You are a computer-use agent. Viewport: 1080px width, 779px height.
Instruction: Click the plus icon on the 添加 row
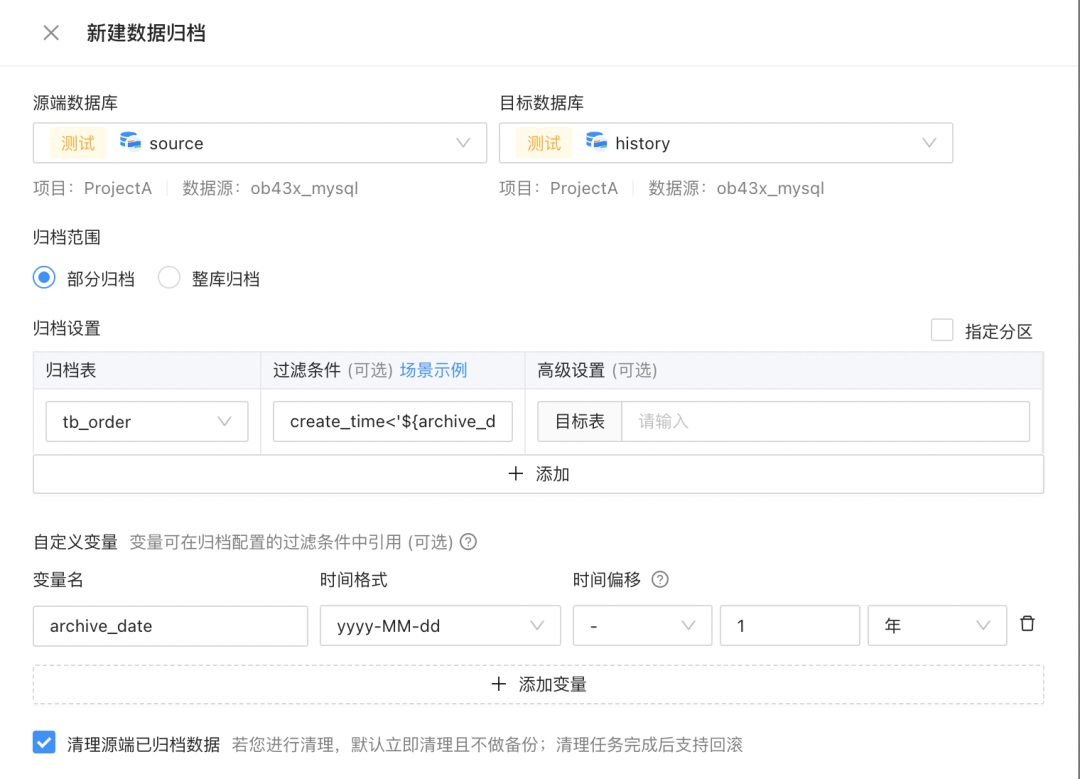(516, 473)
